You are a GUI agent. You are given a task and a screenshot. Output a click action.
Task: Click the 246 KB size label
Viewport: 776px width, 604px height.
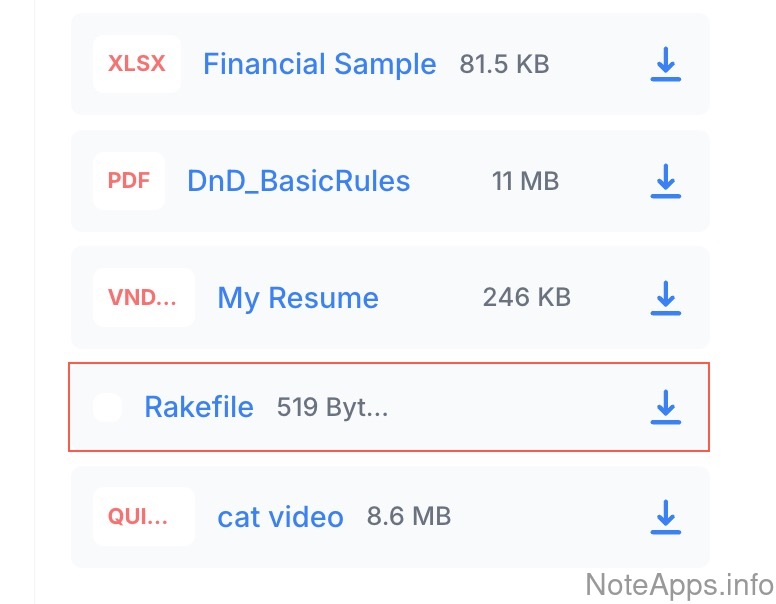tap(526, 297)
